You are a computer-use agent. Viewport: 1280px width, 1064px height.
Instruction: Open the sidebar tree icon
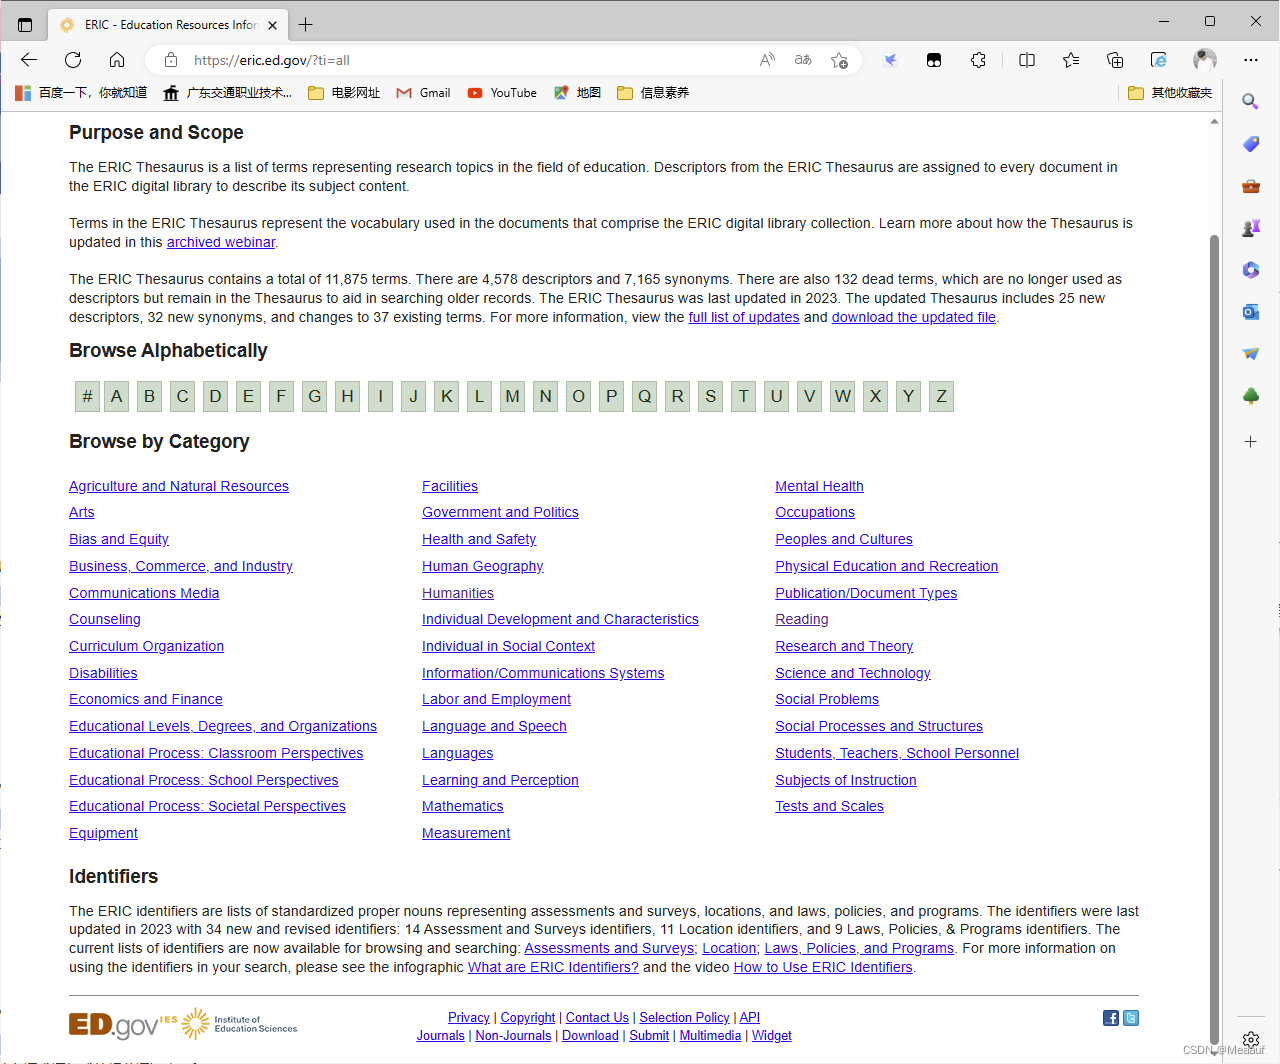(1250, 396)
